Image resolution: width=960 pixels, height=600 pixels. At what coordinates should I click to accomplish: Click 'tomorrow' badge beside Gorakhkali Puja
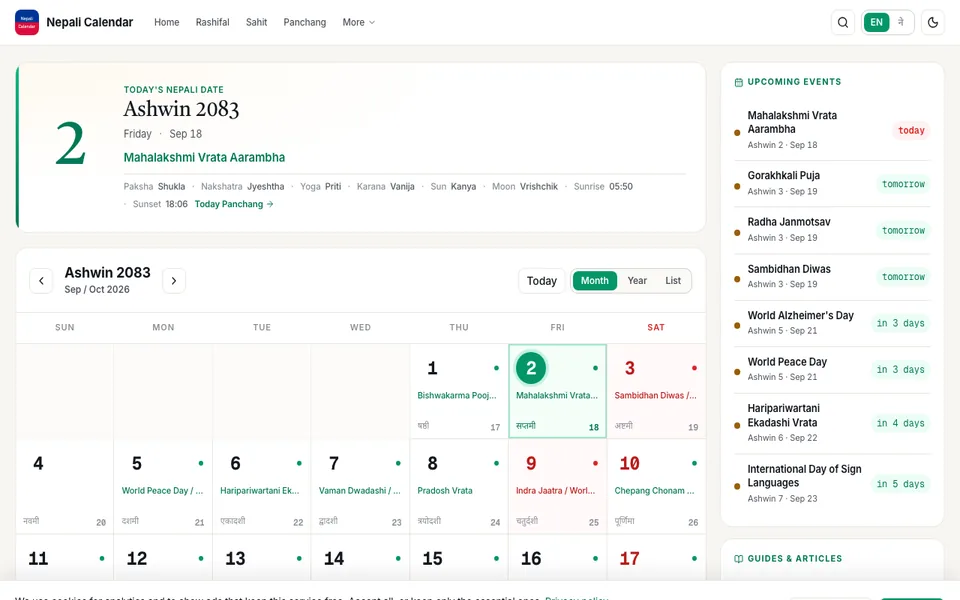pyautogui.click(x=903, y=184)
